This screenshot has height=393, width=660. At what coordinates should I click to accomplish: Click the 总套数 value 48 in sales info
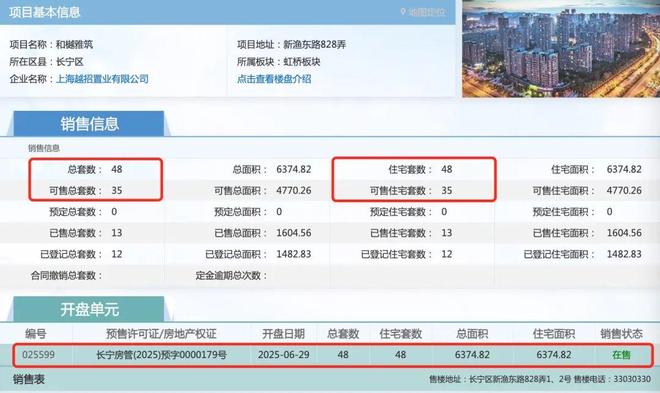[117, 169]
